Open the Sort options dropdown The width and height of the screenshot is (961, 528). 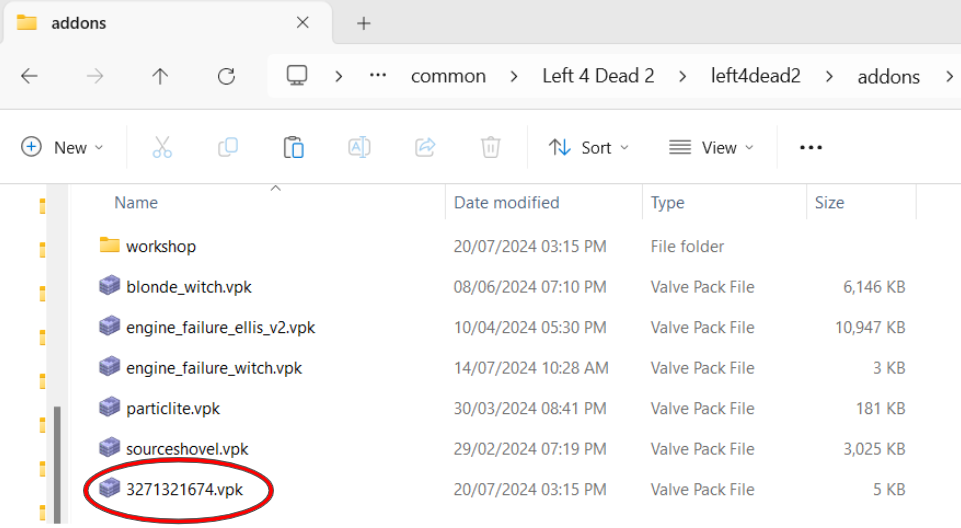588,148
